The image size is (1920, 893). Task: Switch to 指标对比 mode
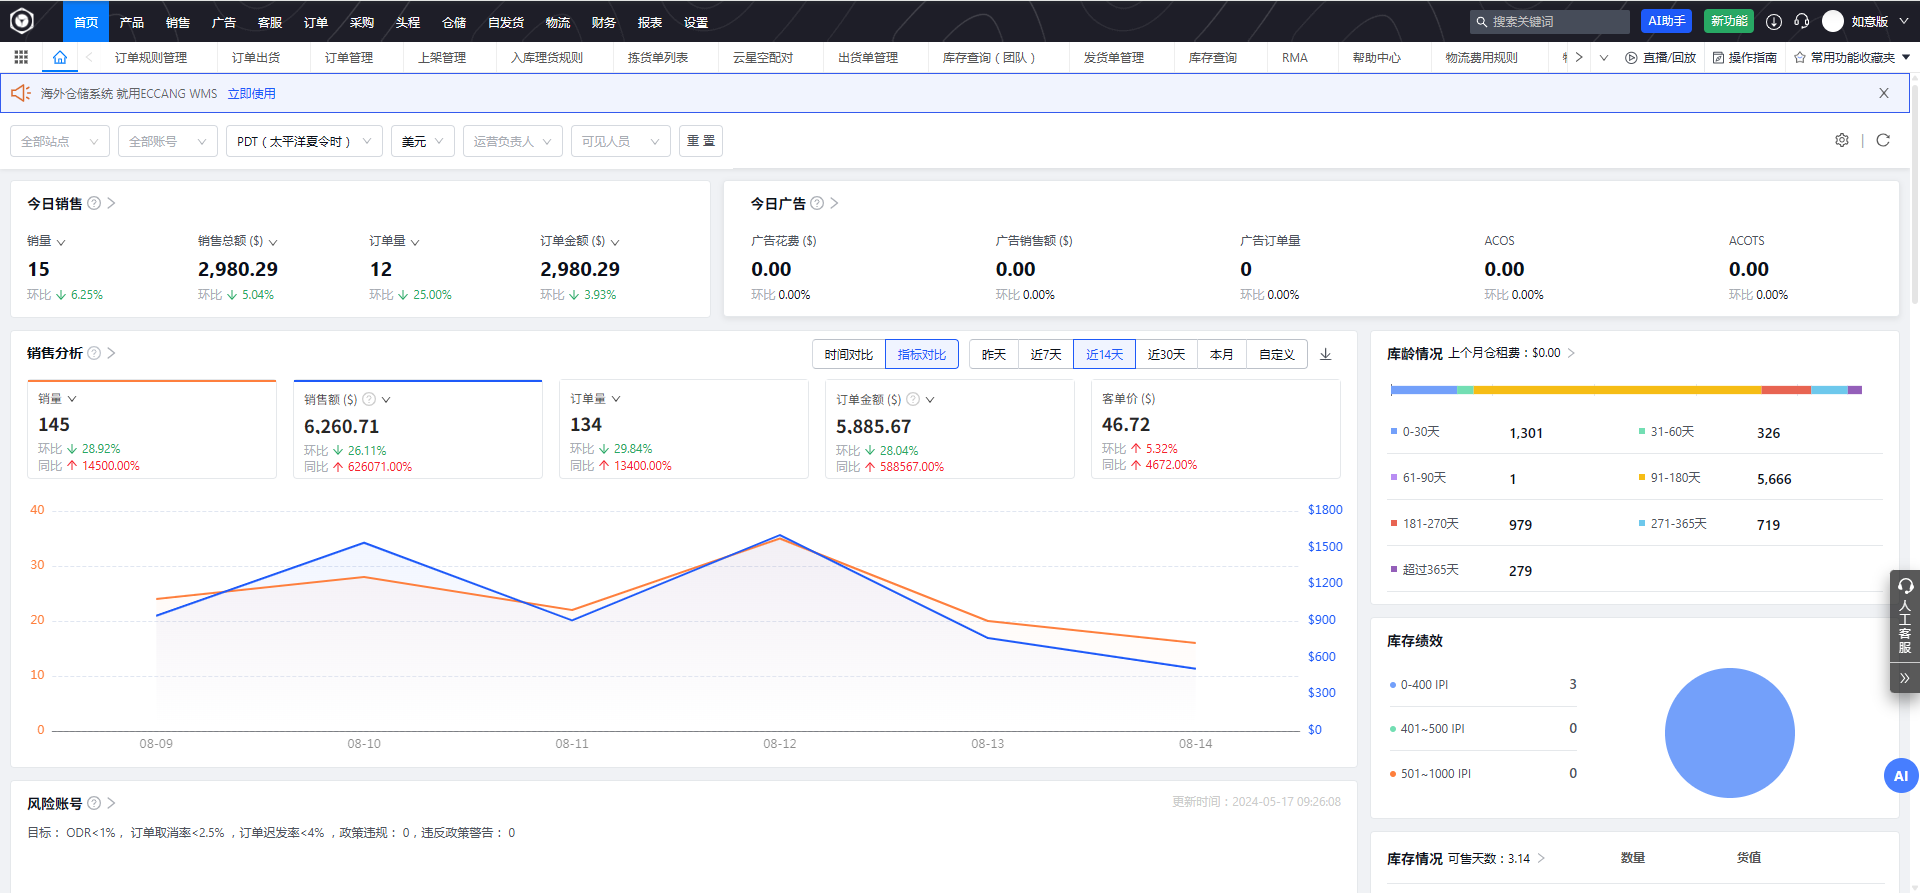[x=922, y=354]
